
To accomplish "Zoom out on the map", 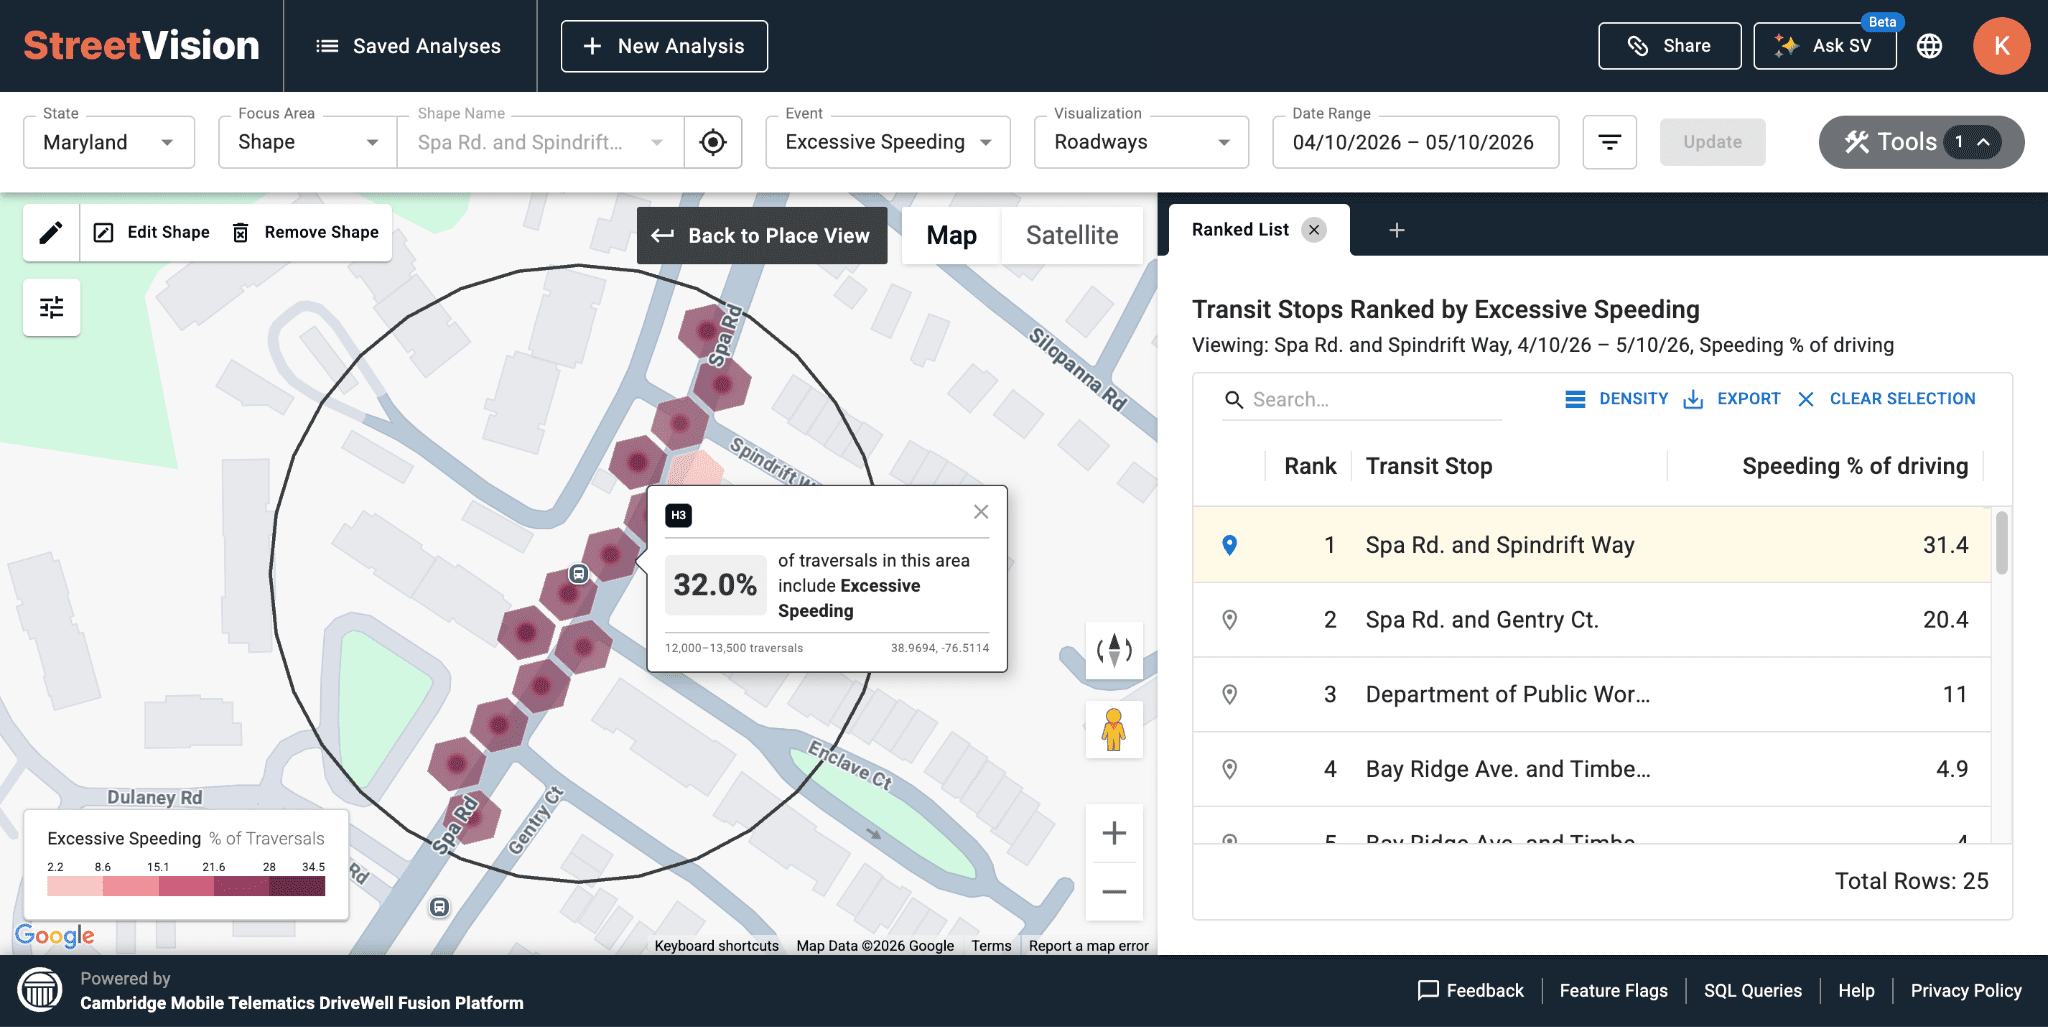I will click(1114, 892).
